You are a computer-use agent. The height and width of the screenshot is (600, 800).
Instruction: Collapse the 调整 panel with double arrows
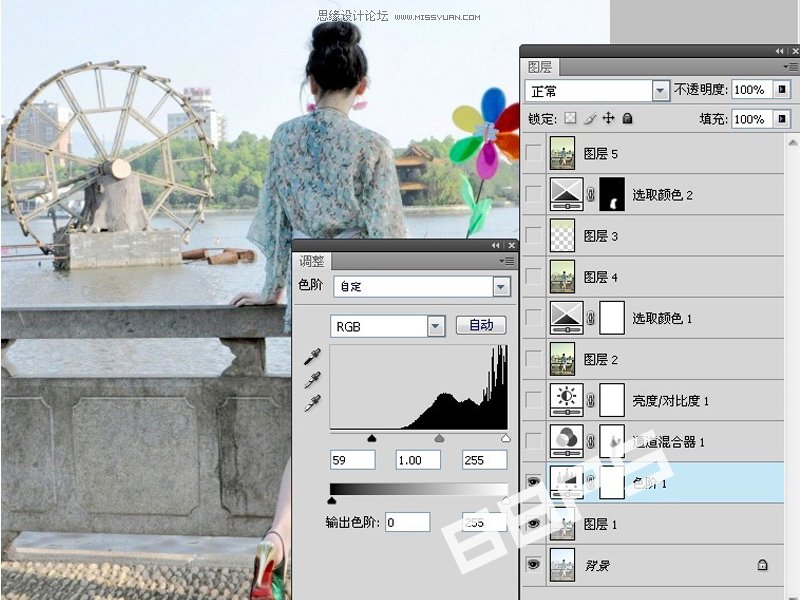point(495,245)
